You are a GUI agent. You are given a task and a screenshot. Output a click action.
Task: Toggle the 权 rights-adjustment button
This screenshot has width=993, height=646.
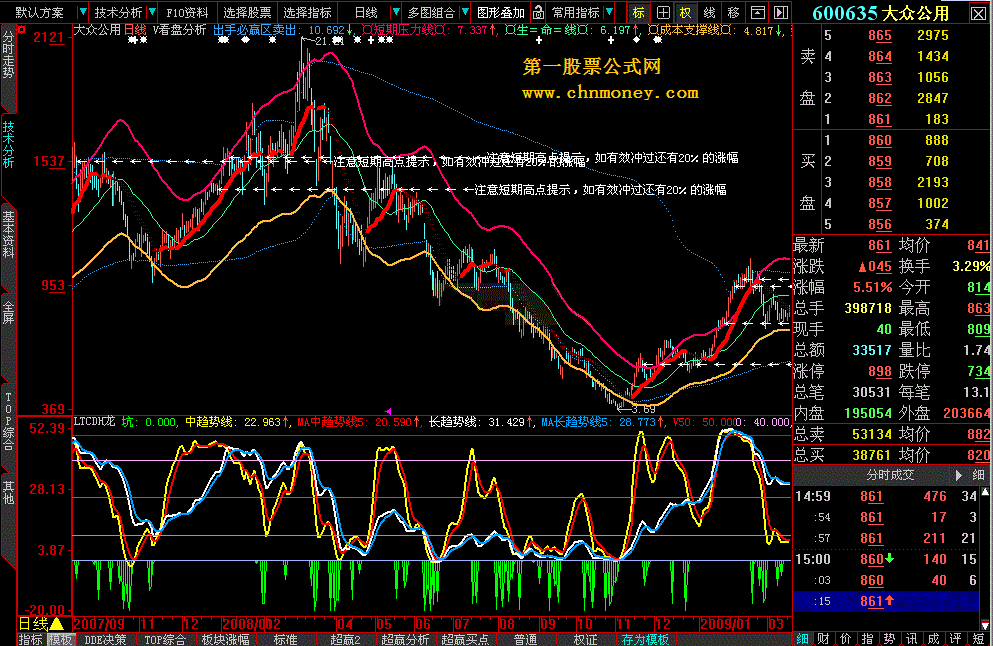[x=686, y=12]
